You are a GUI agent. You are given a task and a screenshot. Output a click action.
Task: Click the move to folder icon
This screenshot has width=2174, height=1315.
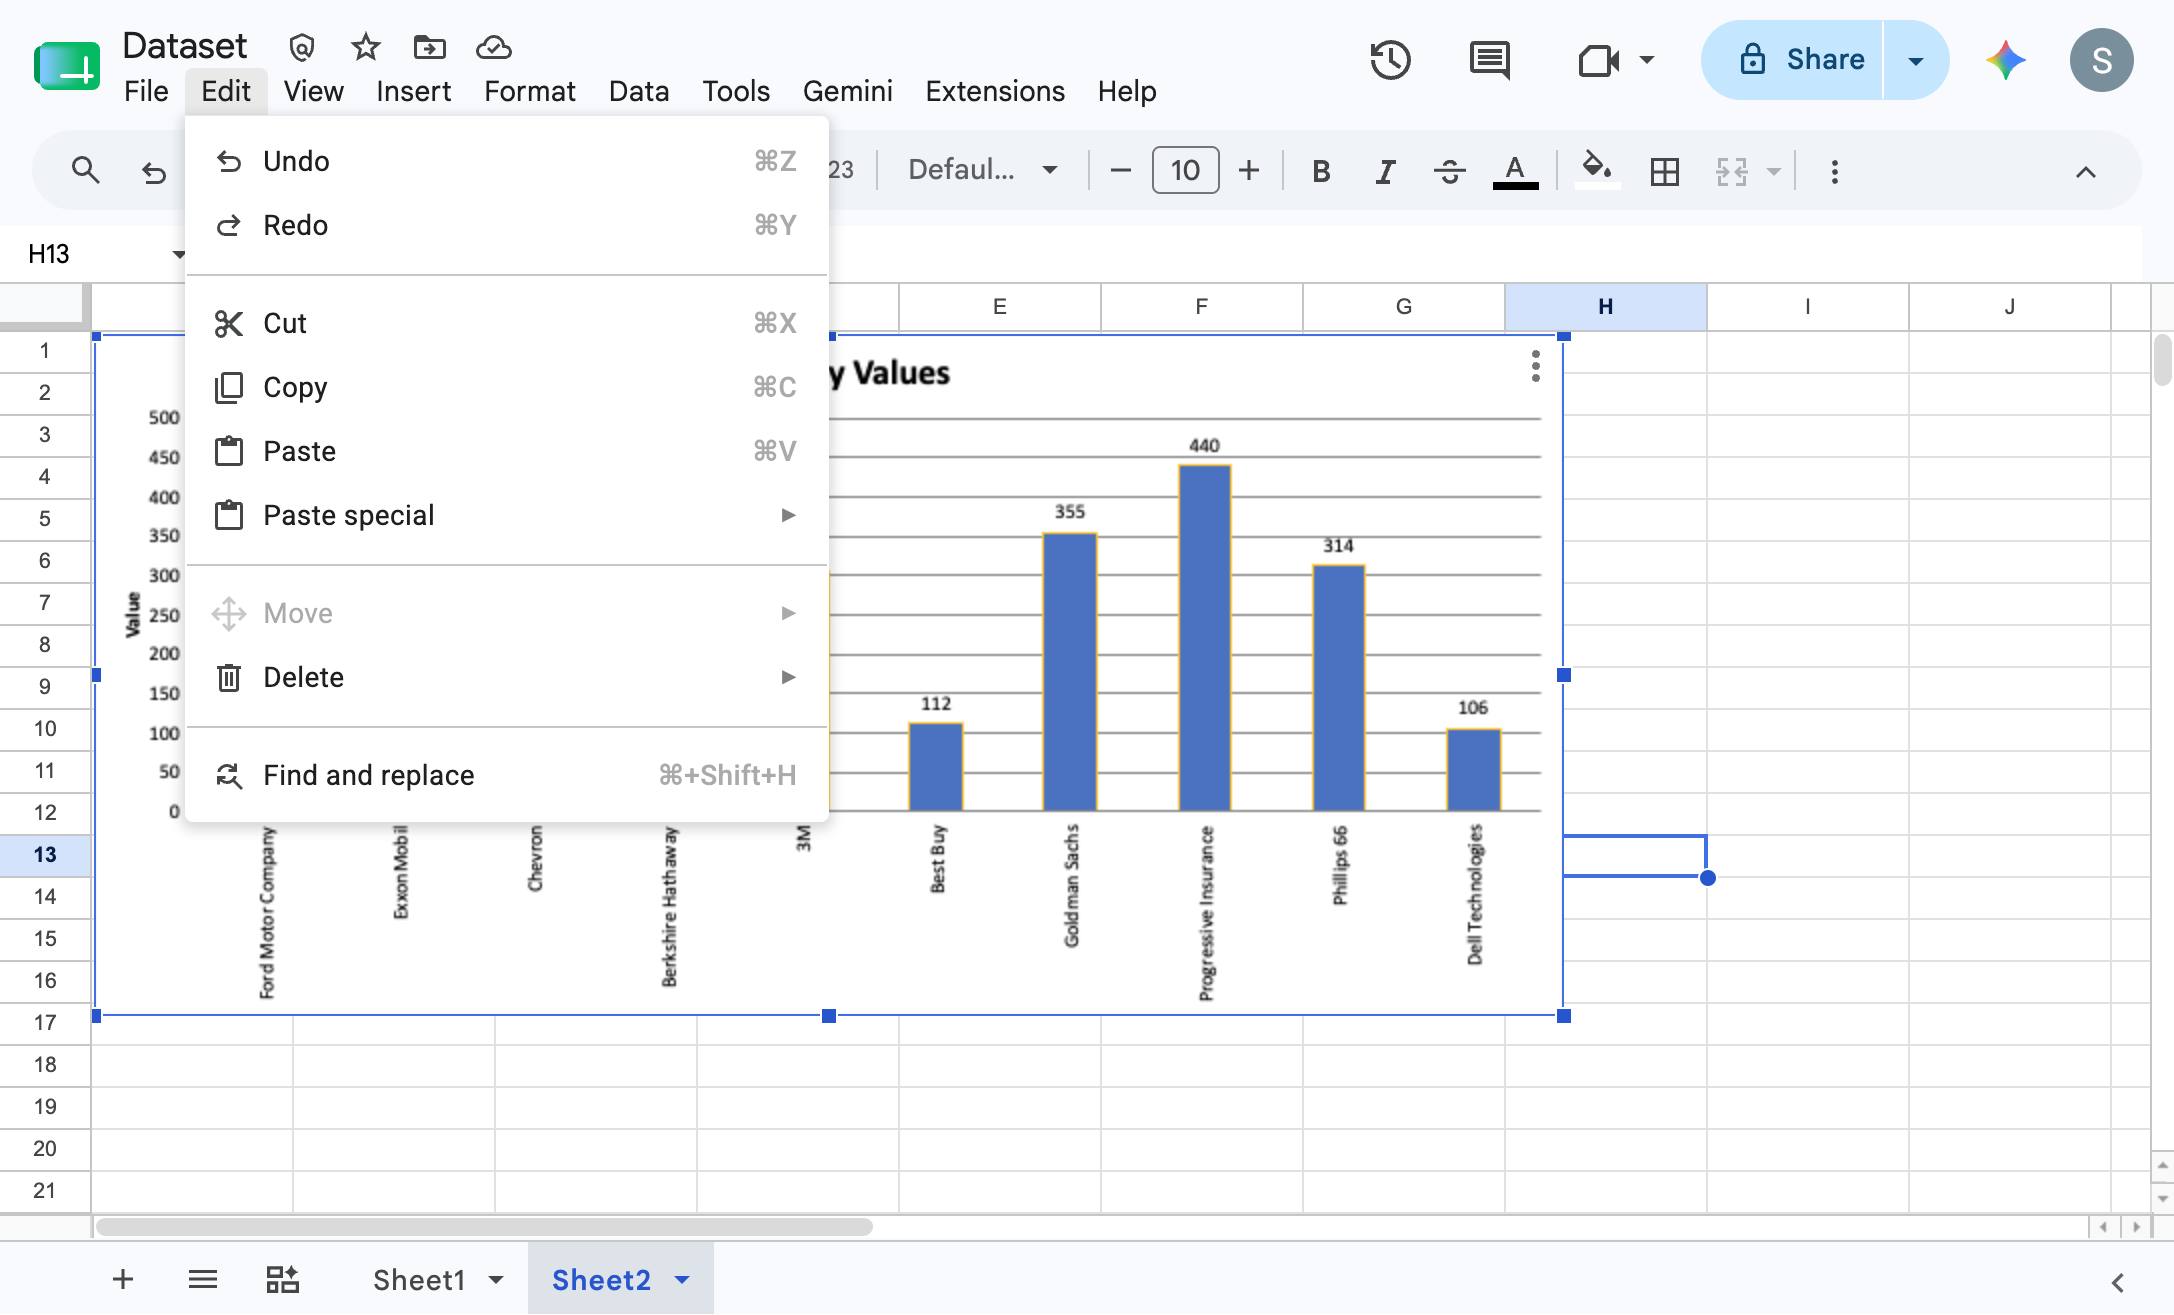tap(429, 47)
